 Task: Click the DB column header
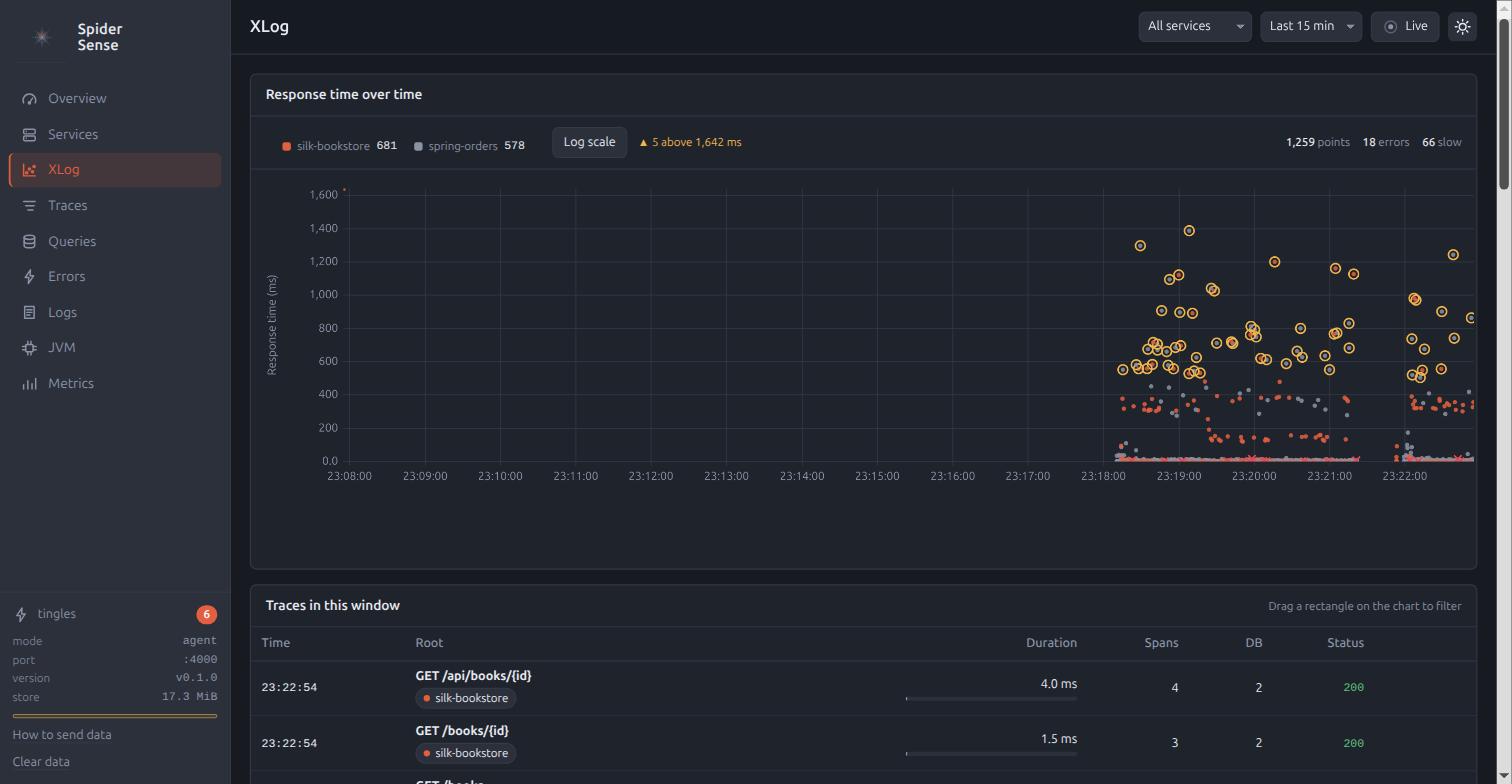(x=1253, y=643)
